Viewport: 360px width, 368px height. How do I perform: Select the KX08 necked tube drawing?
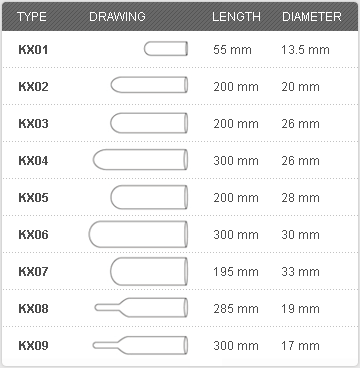click(141, 308)
